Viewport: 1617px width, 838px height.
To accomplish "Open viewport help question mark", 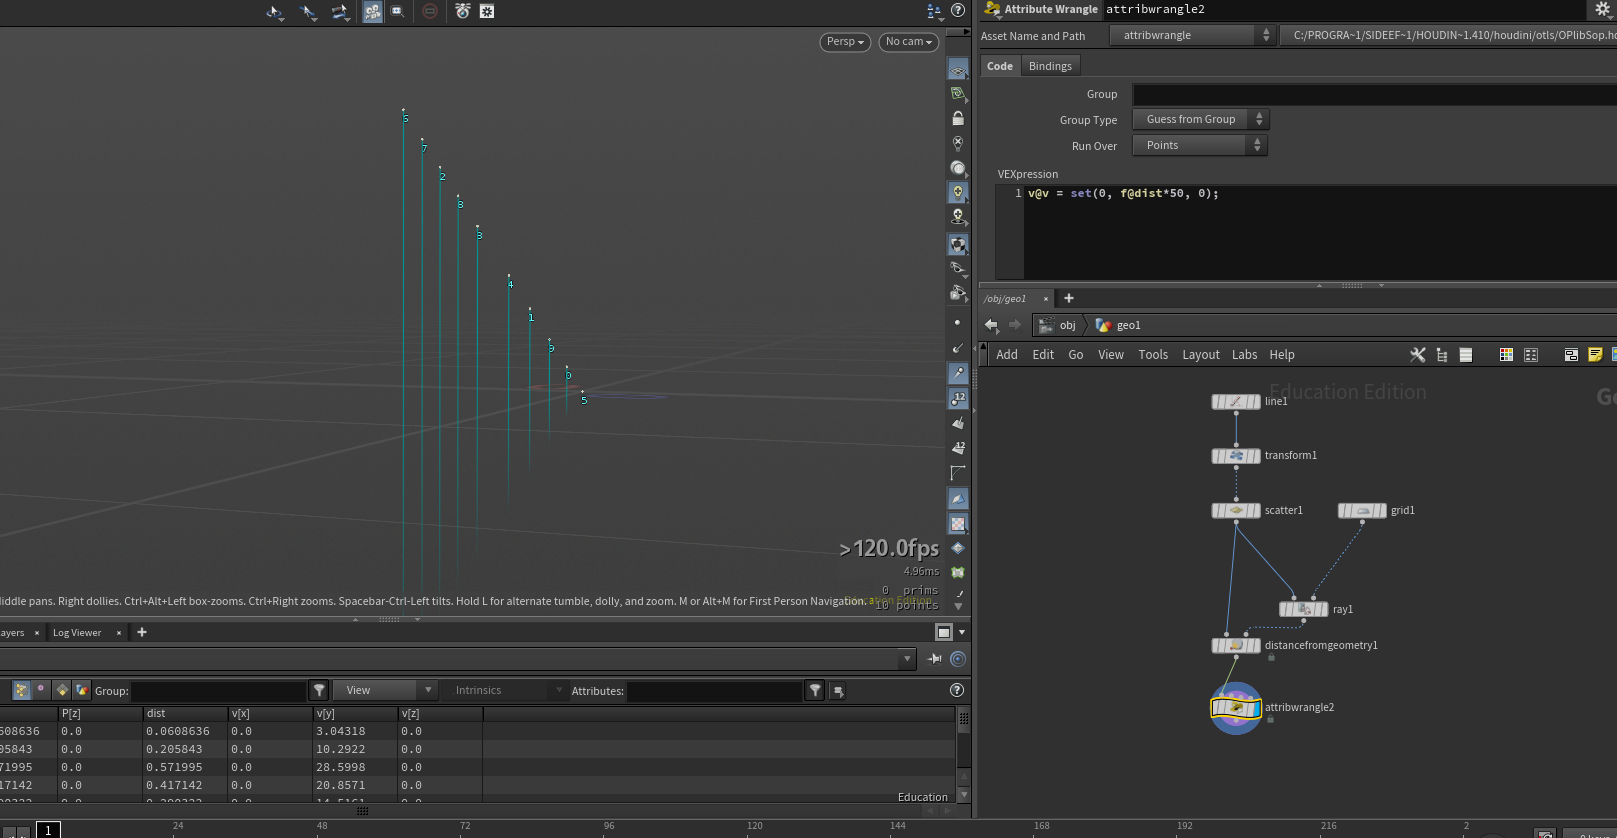I will 958,11.
